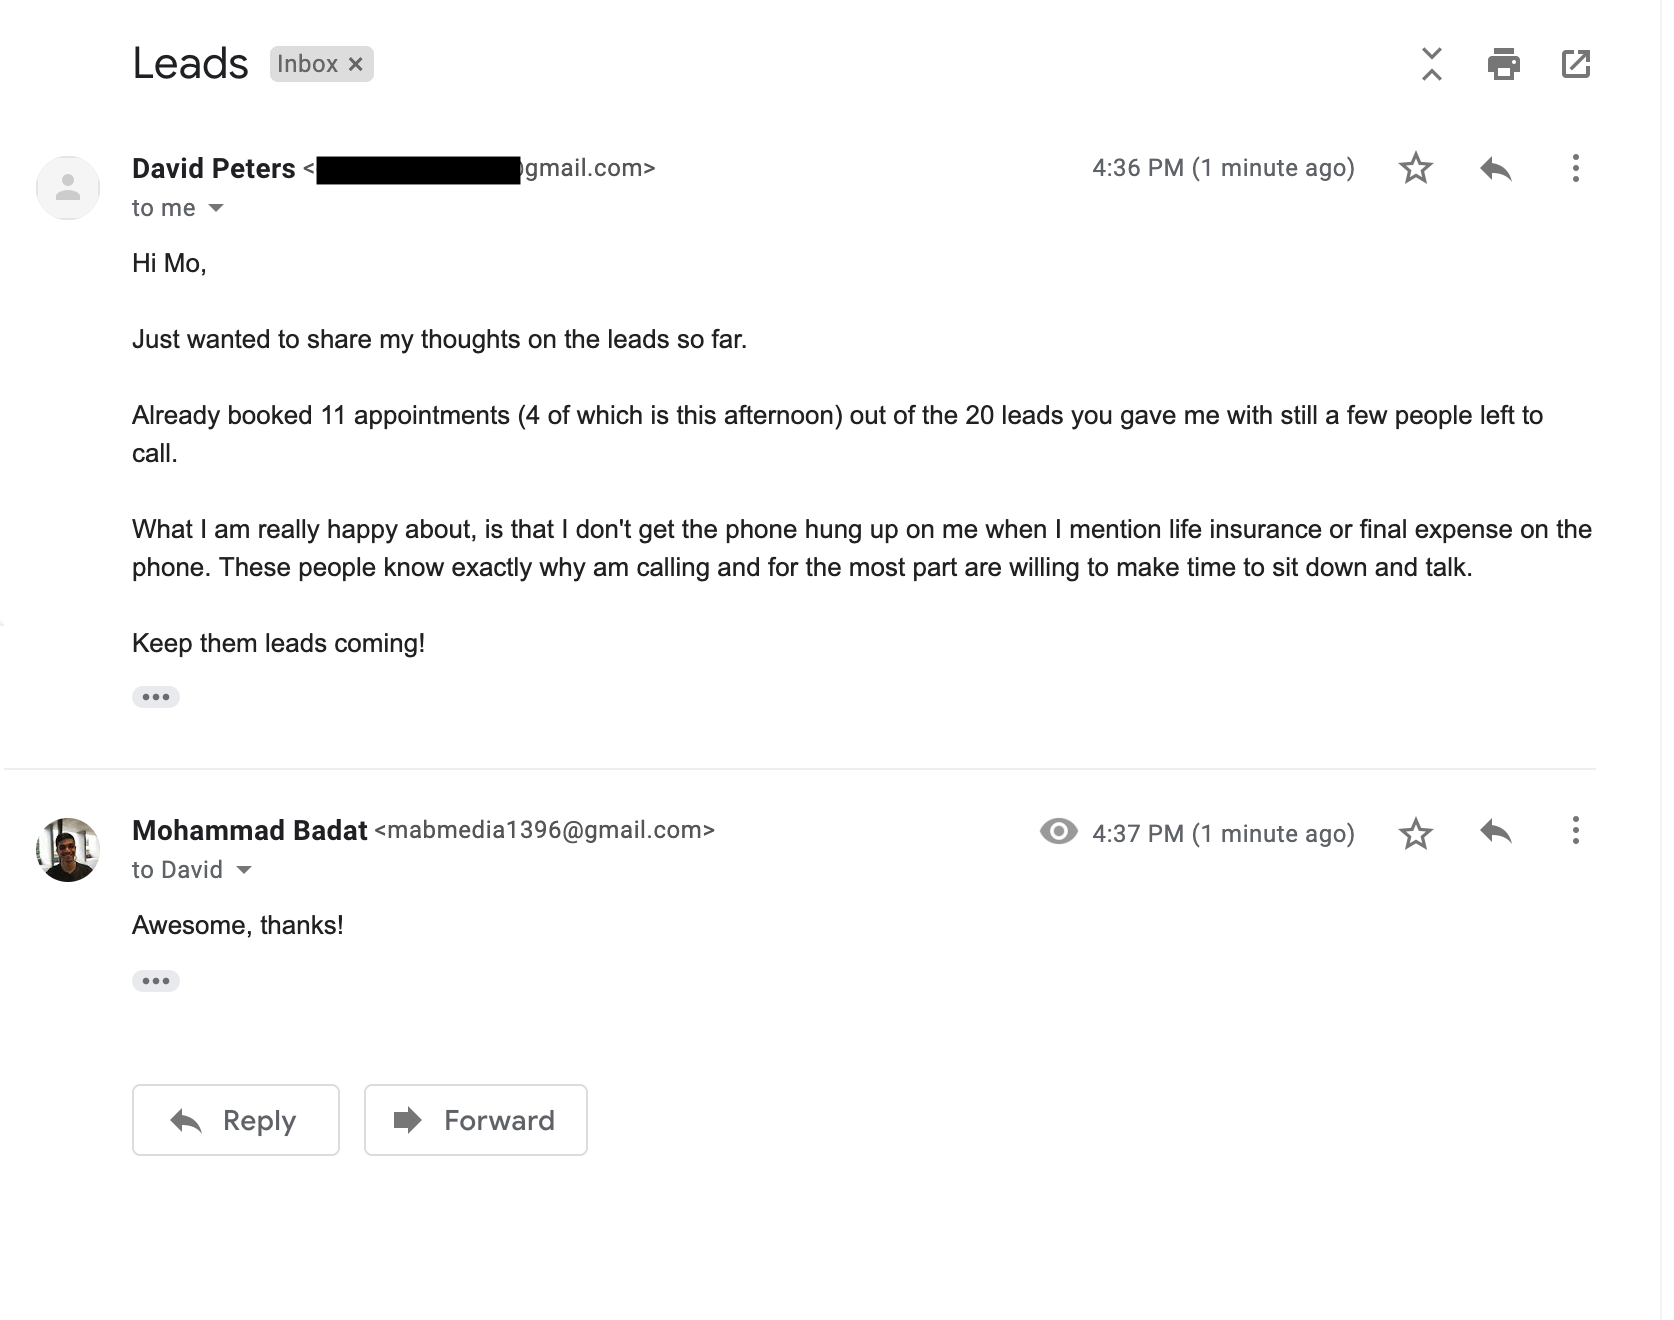Show trimmed content under David's message
The image size is (1674, 1320).
click(156, 697)
